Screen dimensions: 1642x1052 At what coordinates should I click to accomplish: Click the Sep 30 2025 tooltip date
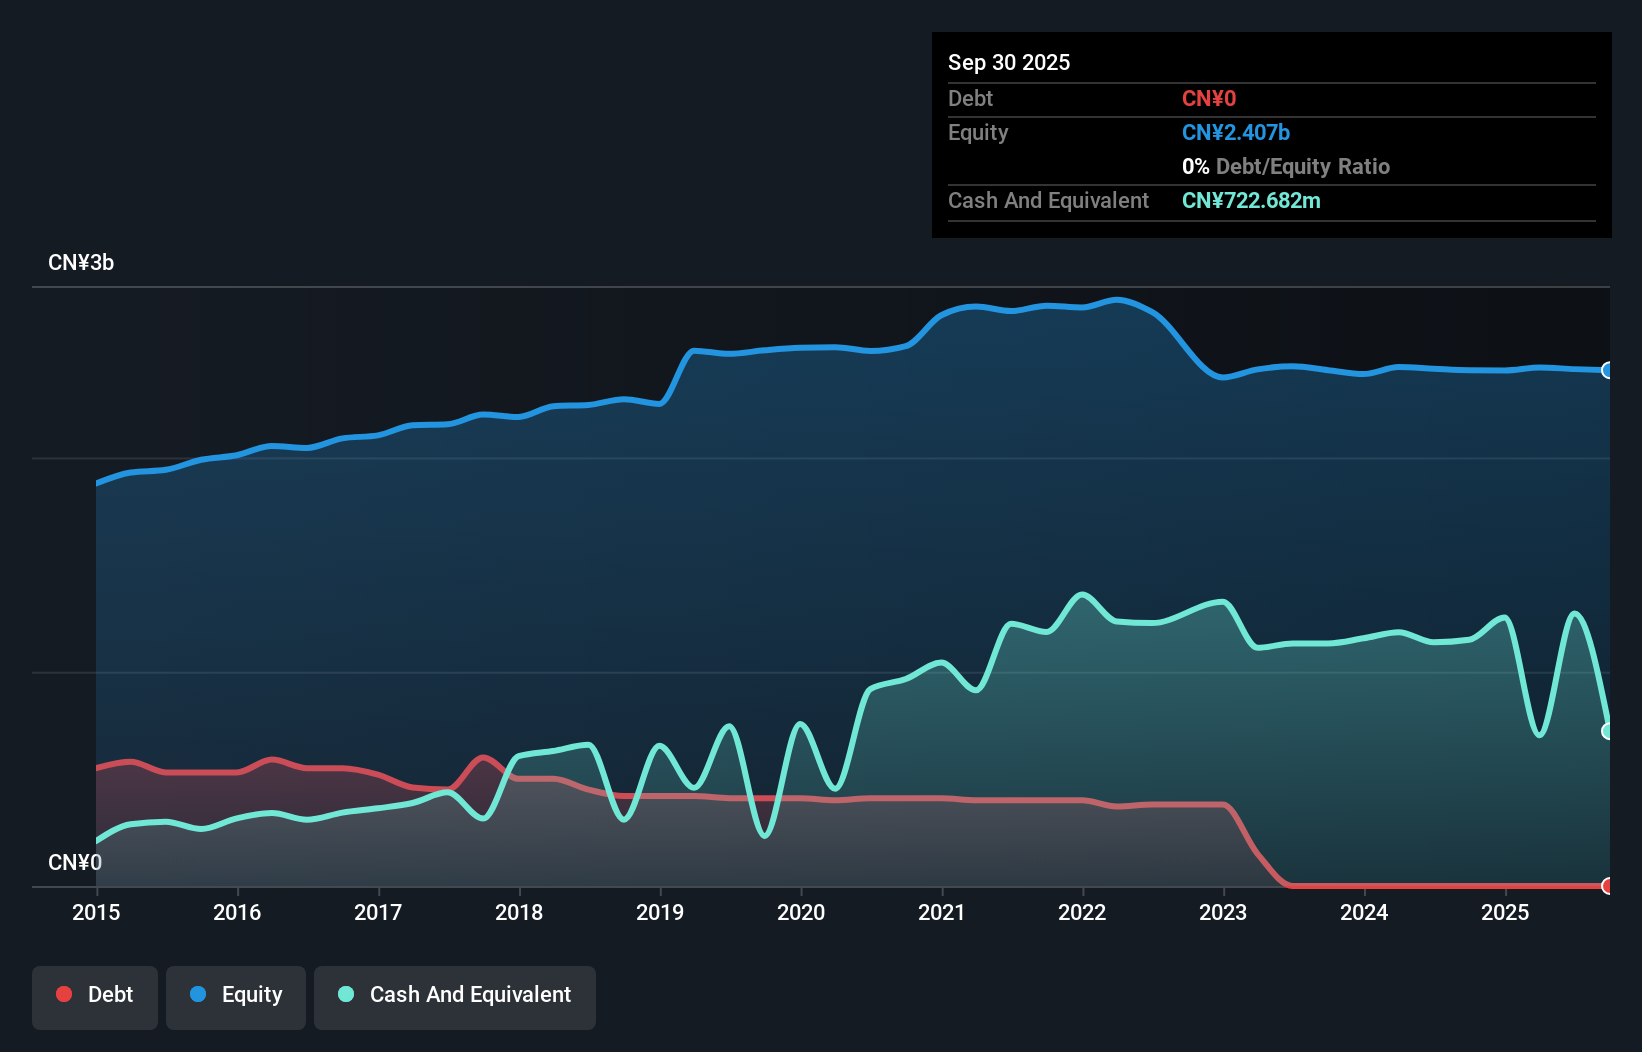click(x=1009, y=62)
